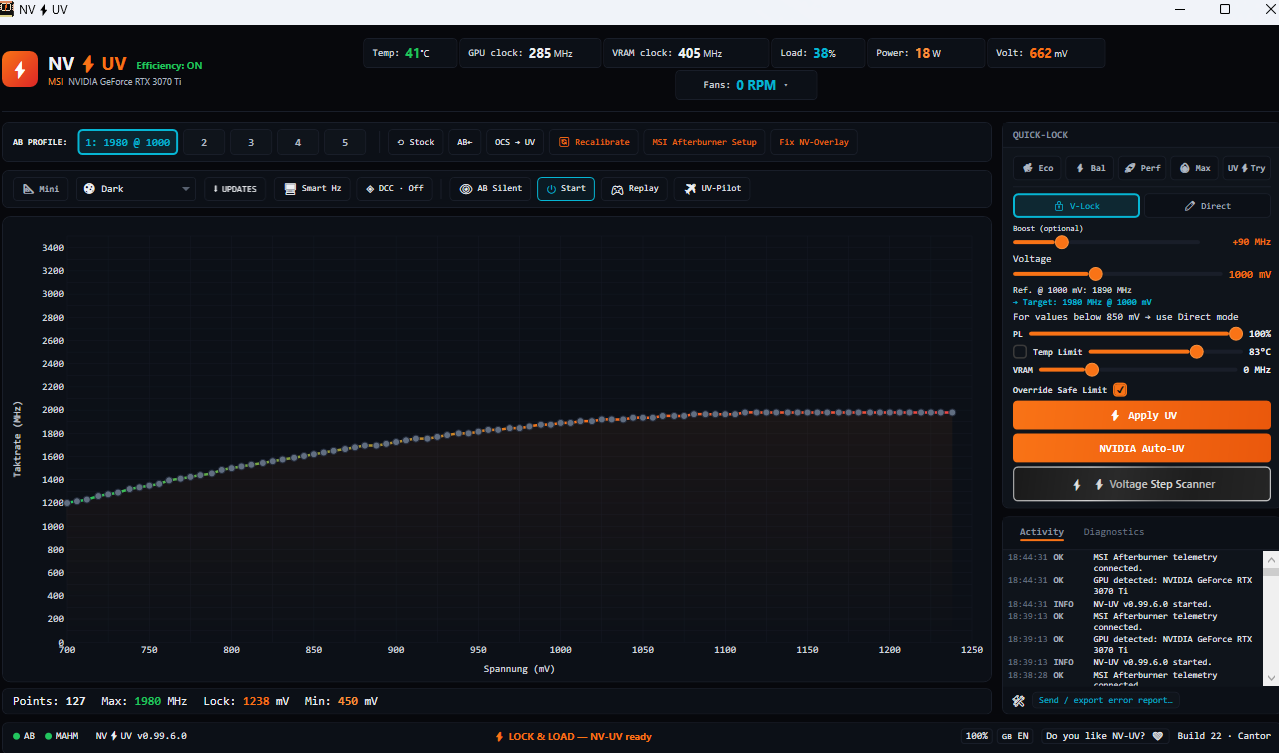The height and width of the screenshot is (753, 1279).
Task: Select the Max quick-lock preset
Action: pyautogui.click(x=1194, y=168)
